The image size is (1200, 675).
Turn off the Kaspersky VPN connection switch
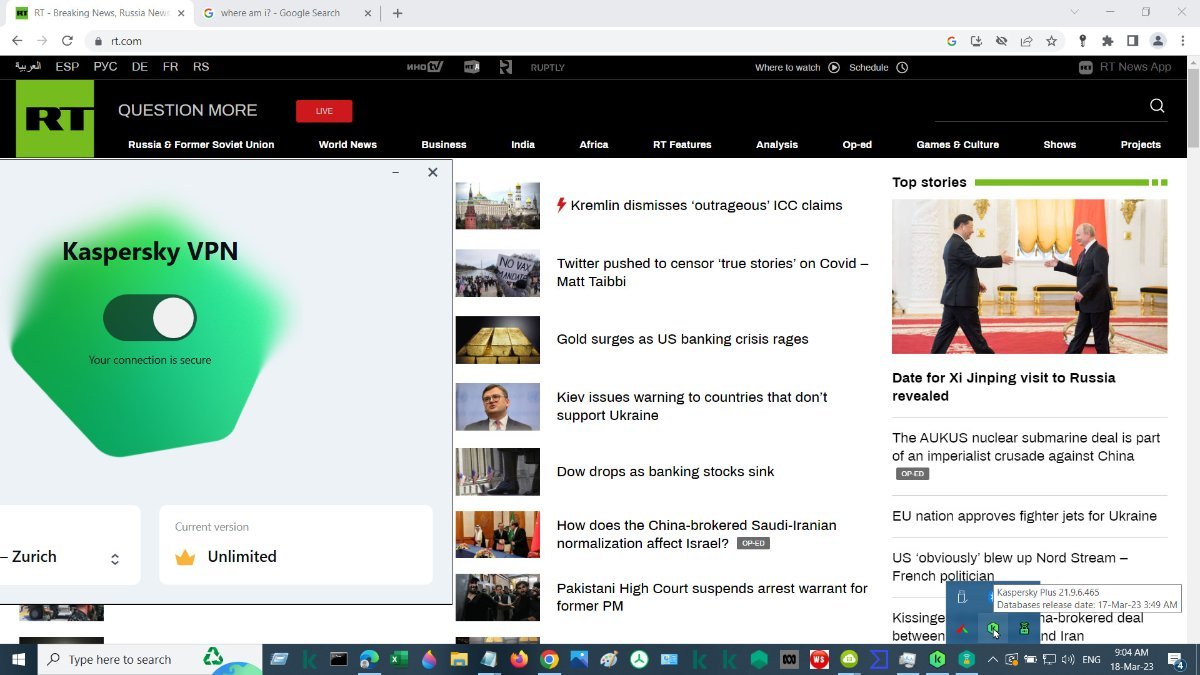click(150, 318)
